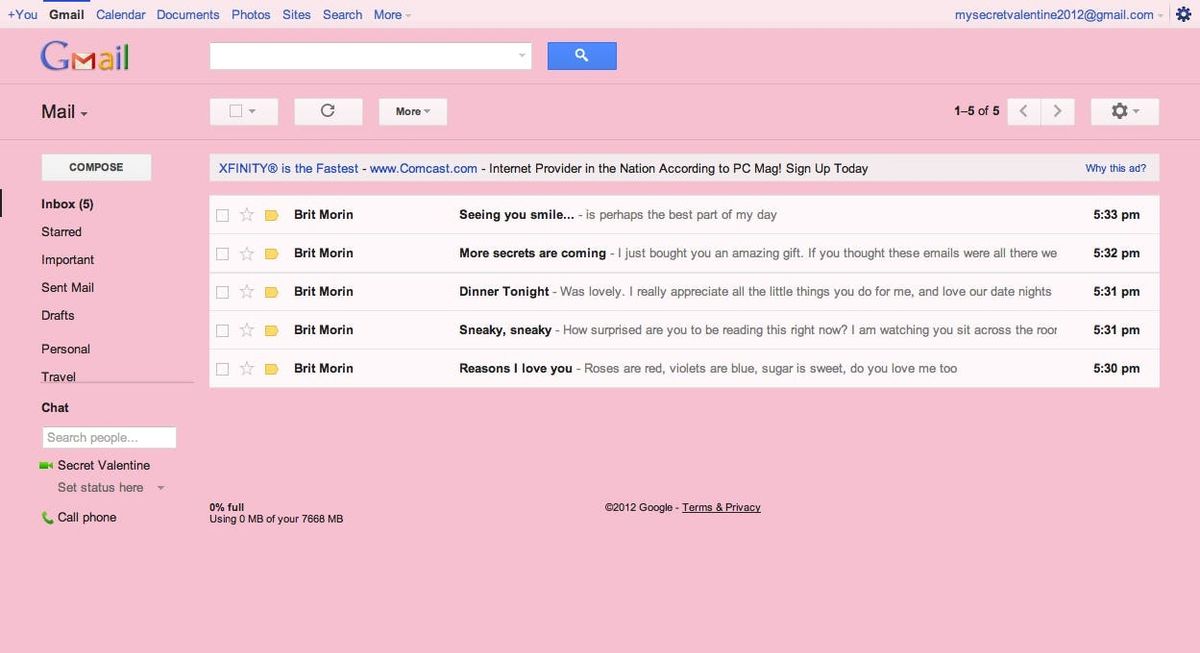Toggle the importance marker on 'Dinner Tonight'
The image size is (1200, 653).
270,291
